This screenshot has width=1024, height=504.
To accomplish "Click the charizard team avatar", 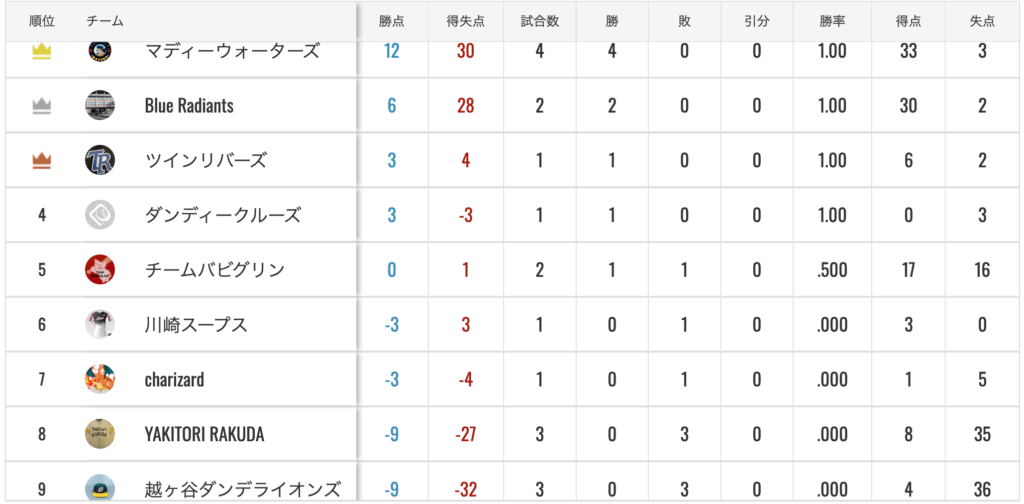I will pyautogui.click(x=100, y=379).
